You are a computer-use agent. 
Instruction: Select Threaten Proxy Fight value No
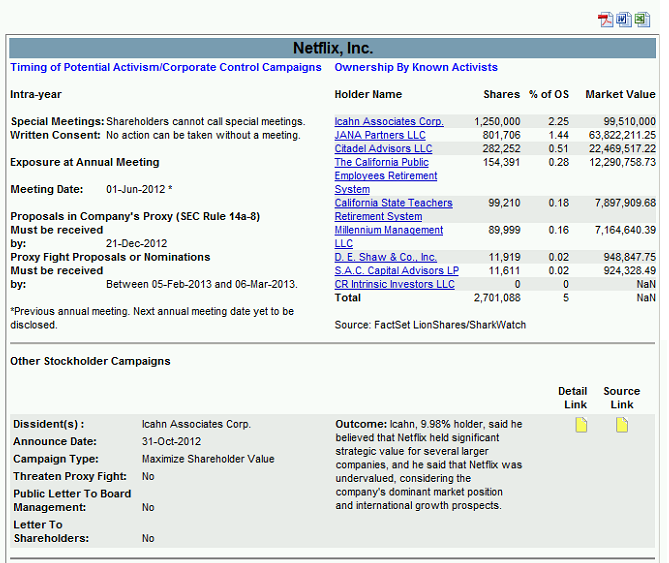click(148, 476)
